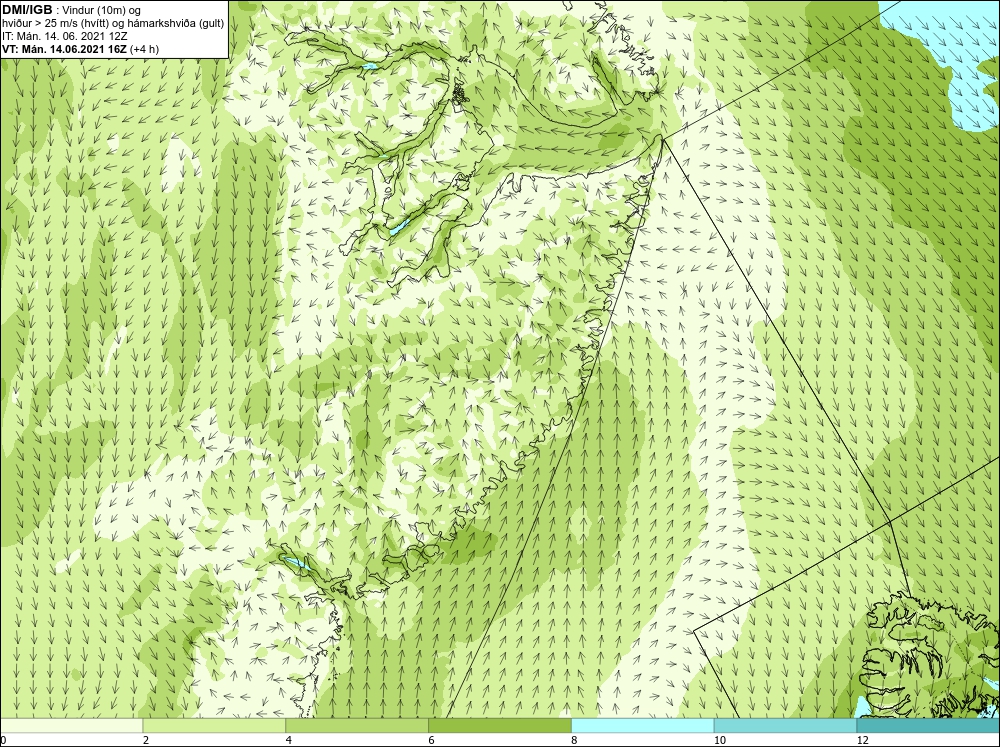Click the legend scale label '12'

(863, 740)
